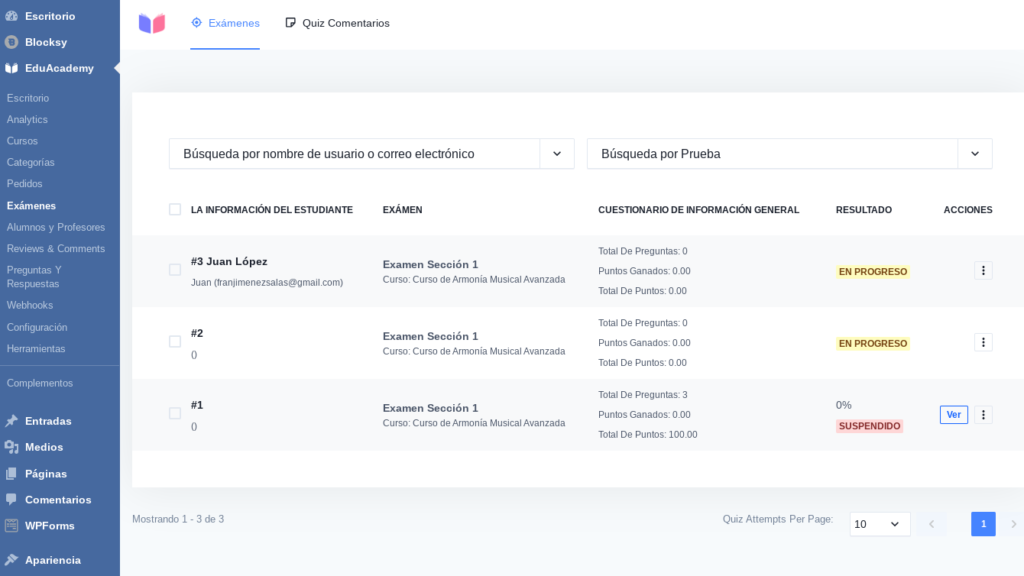This screenshot has height=576, width=1024.
Task: Go to next page arrow
Action: [x=1013, y=524]
